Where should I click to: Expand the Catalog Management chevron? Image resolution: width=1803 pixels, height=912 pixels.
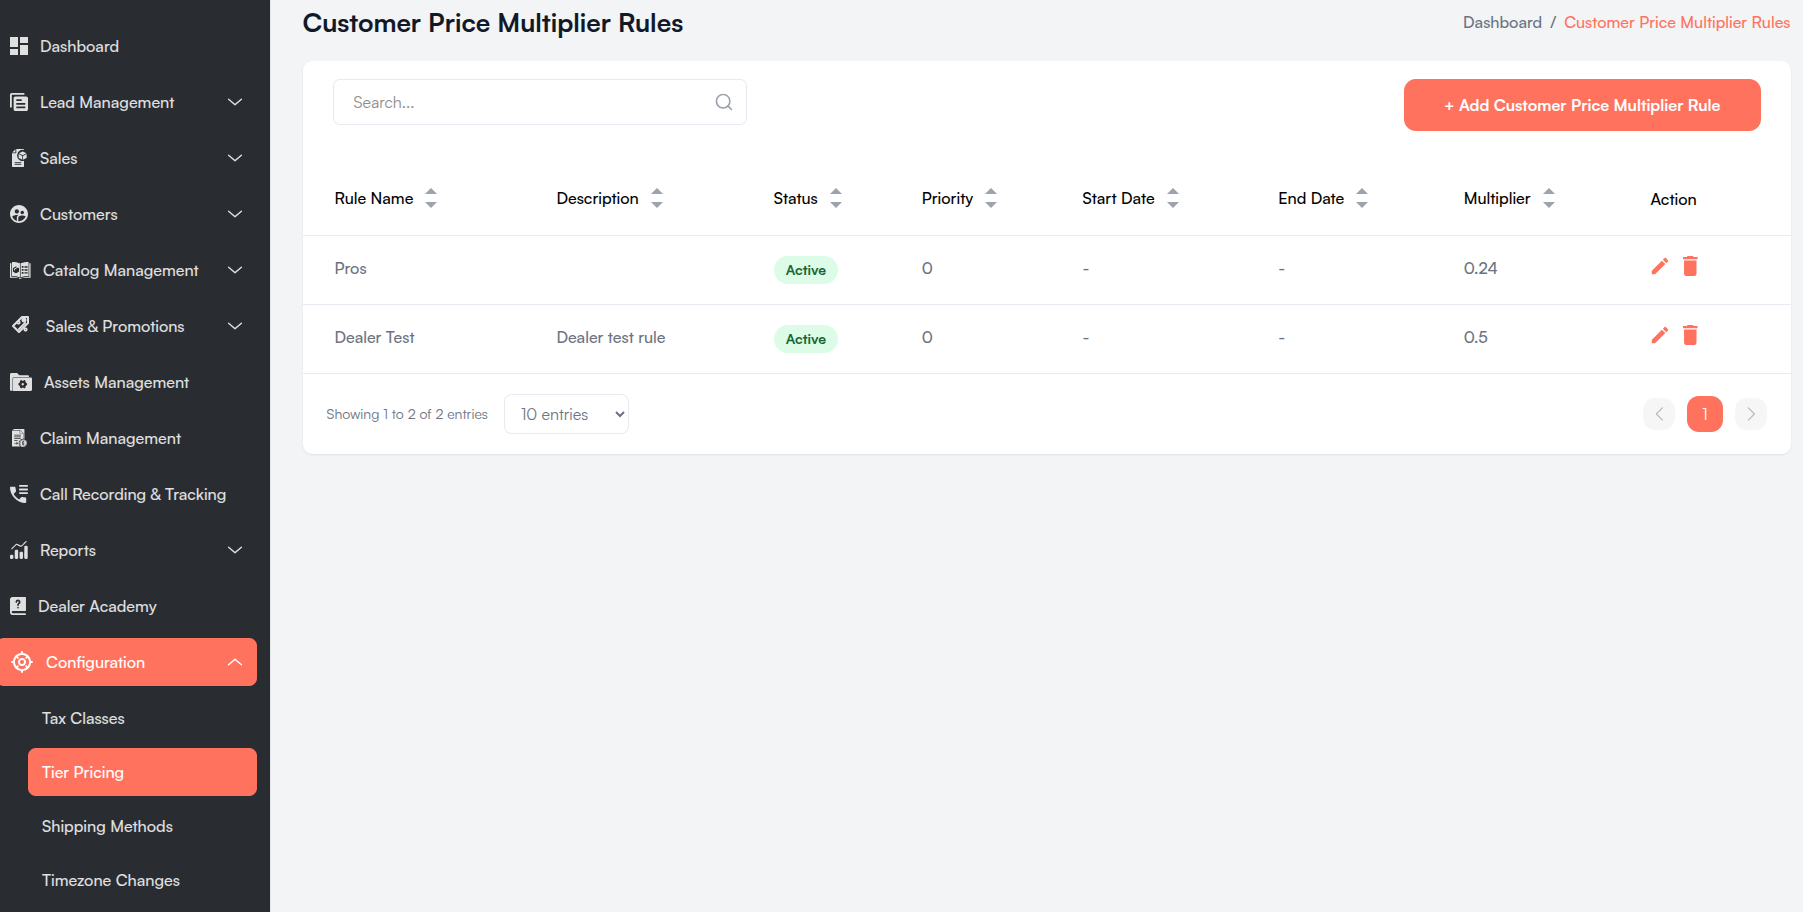click(235, 270)
